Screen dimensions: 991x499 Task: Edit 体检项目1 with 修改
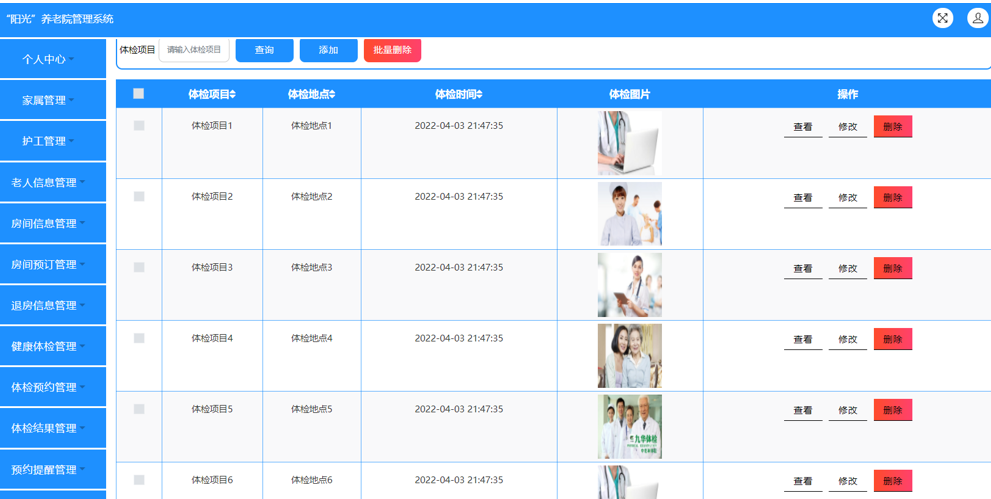(x=848, y=127)
